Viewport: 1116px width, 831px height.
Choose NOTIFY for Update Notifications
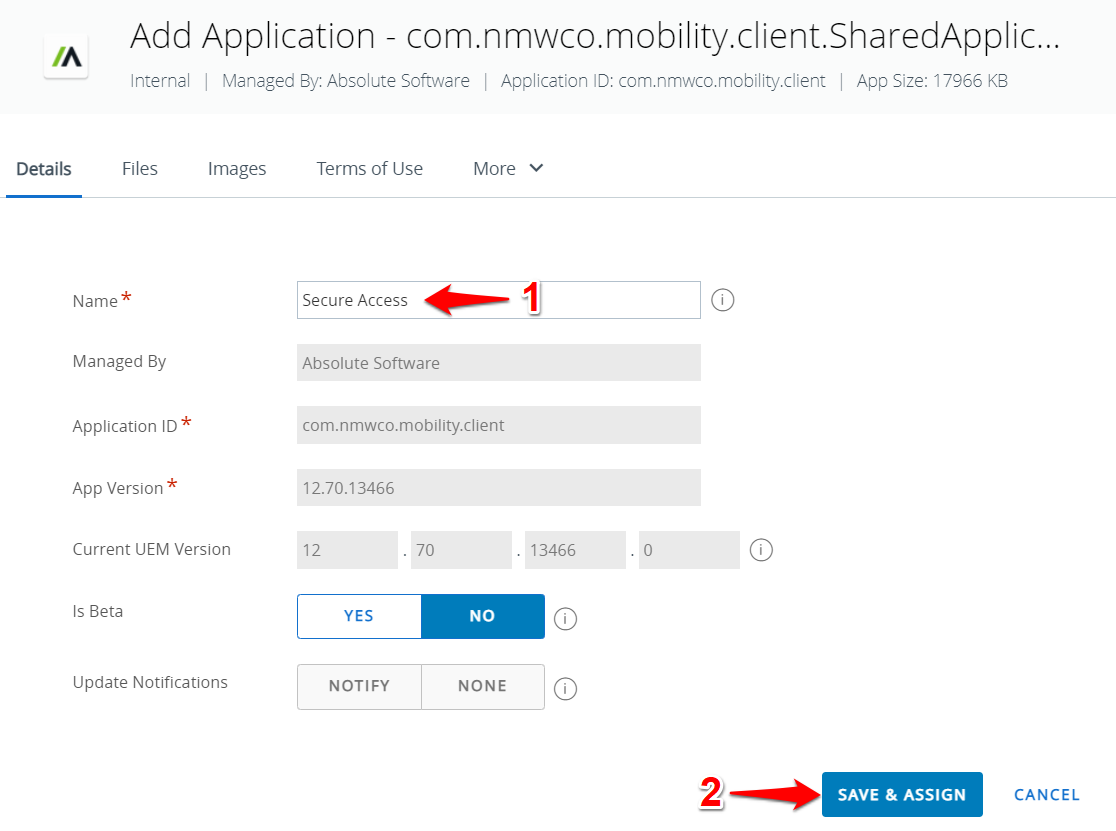[359, 687]
